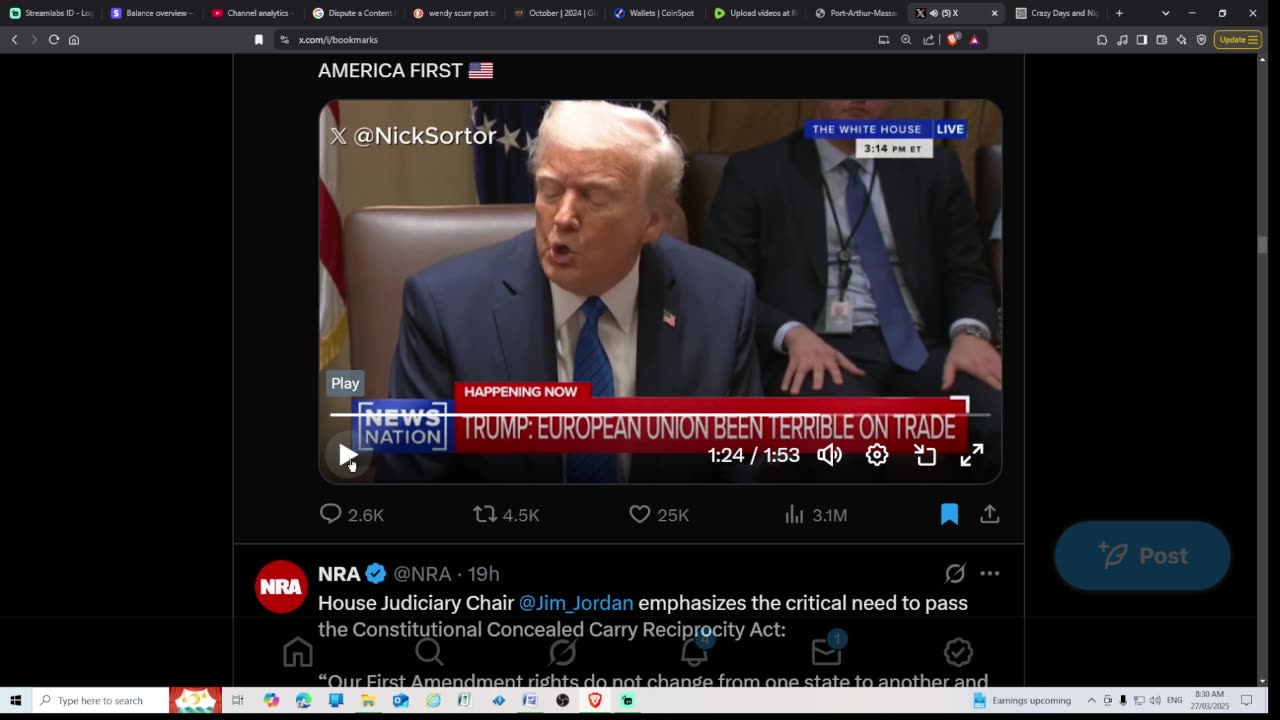
Task: Open the @Jim_Jordan mention link
Action: pos(576,603)
